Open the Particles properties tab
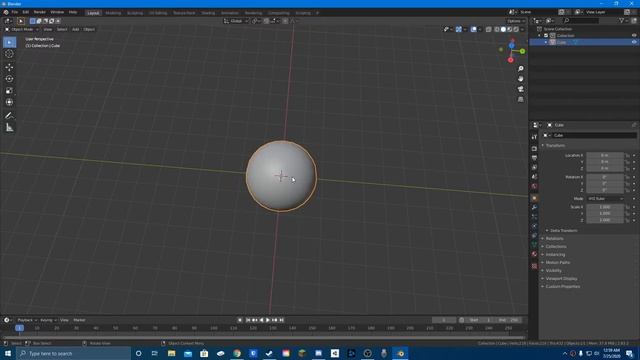Viewport: 640px width, 360px height. pyautogui.click(x=534, y=217)
